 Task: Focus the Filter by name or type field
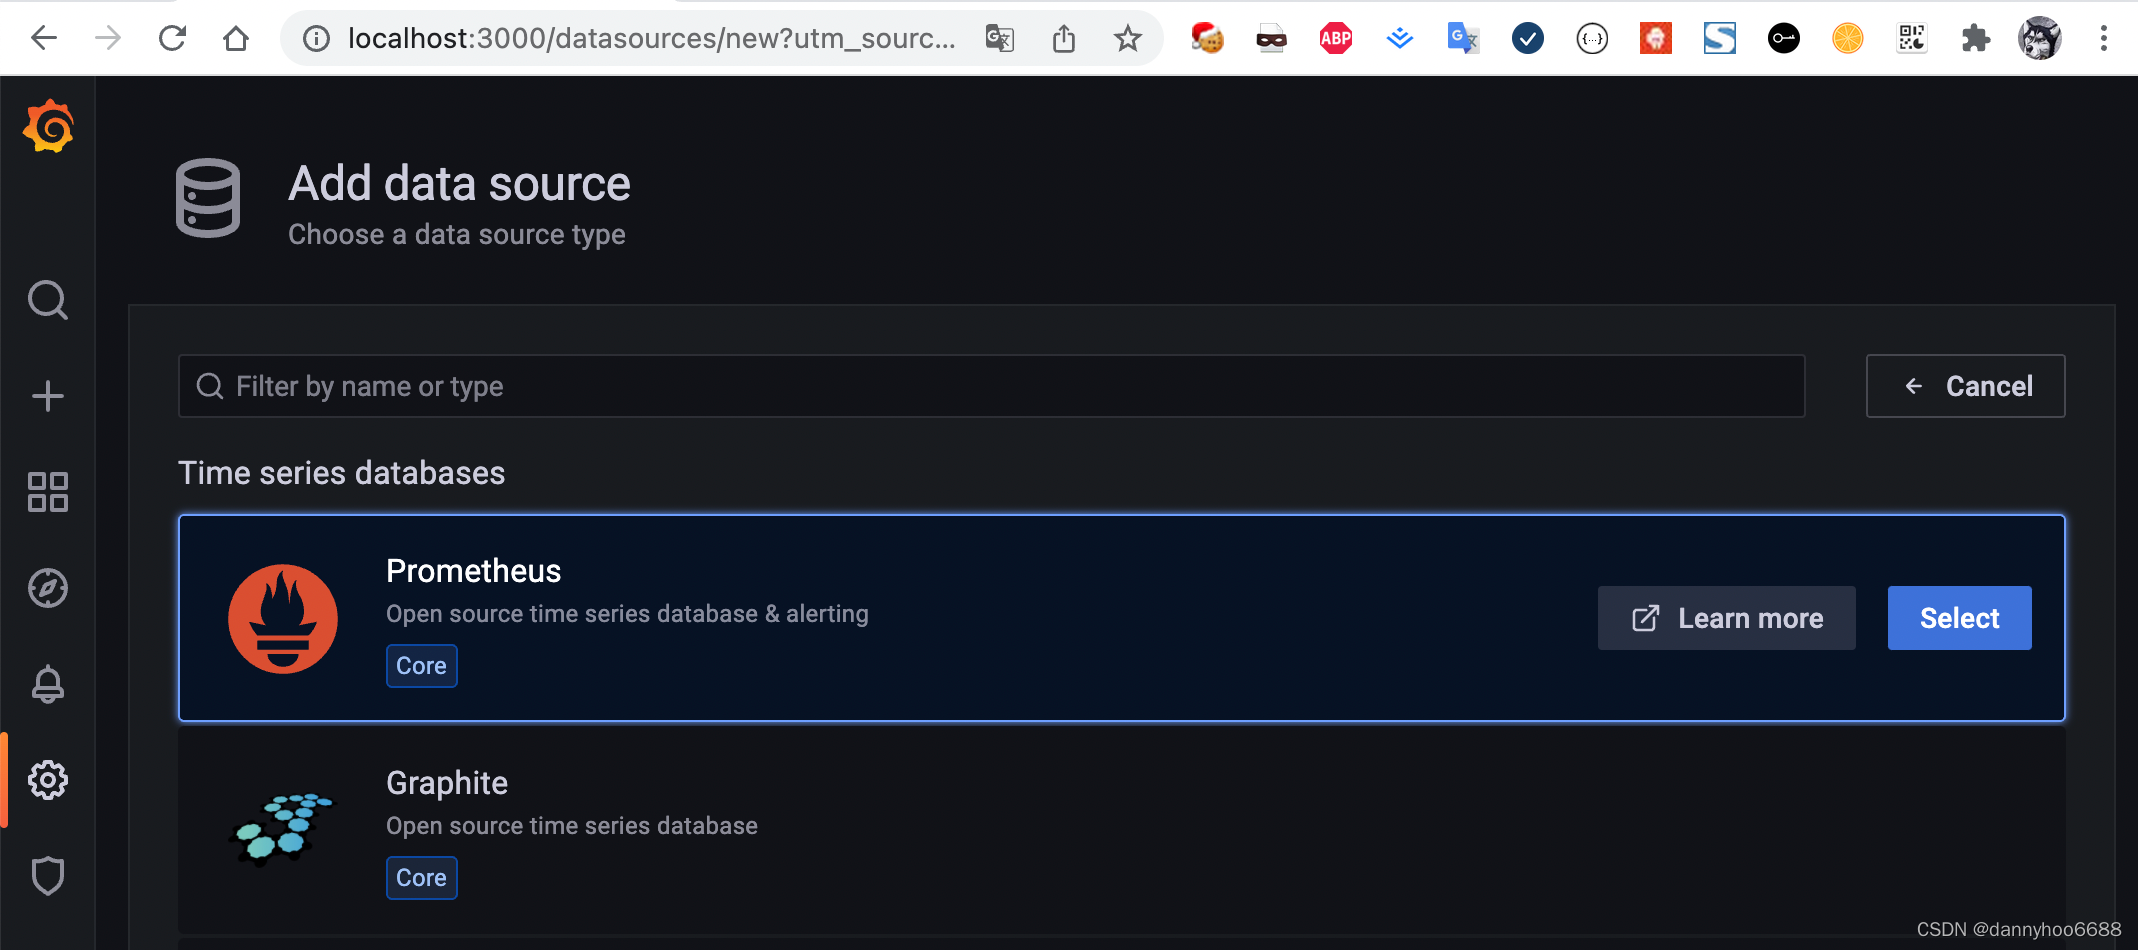(x=992, y=386)
